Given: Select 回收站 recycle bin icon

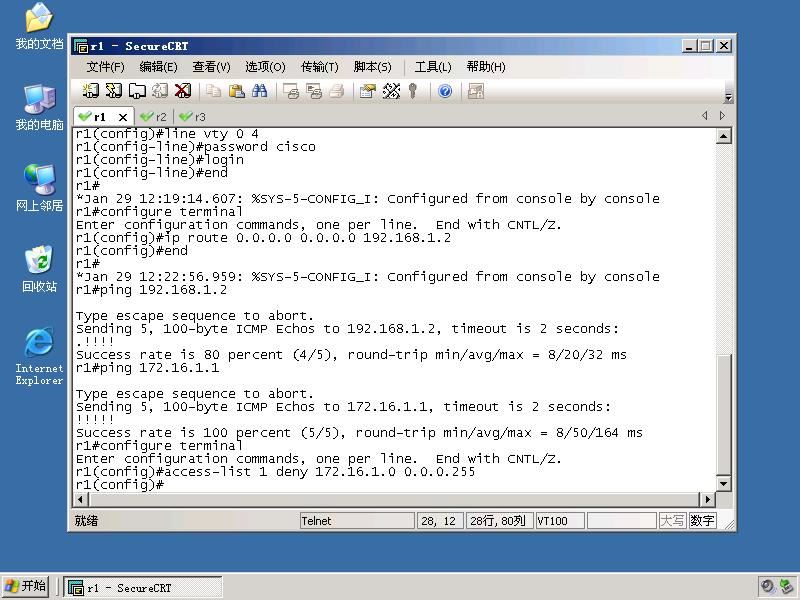Looking at the screenshot, I should click(x=39, y=269).
